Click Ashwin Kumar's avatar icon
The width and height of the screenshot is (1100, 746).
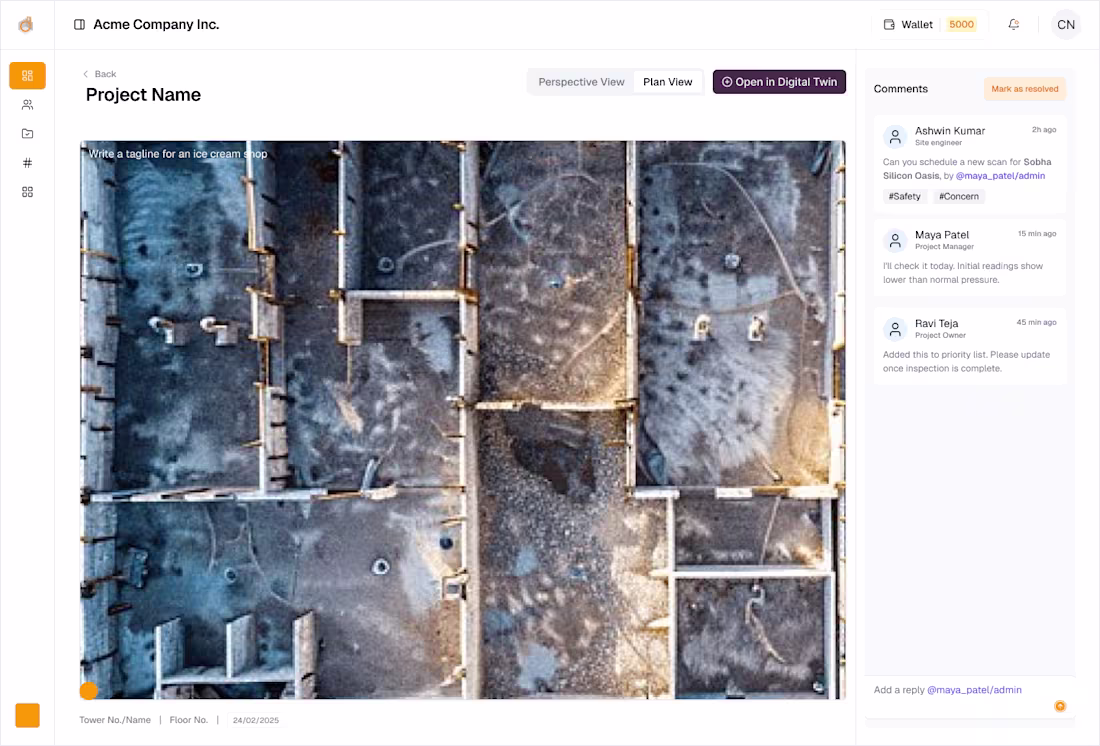click(895, 137)
